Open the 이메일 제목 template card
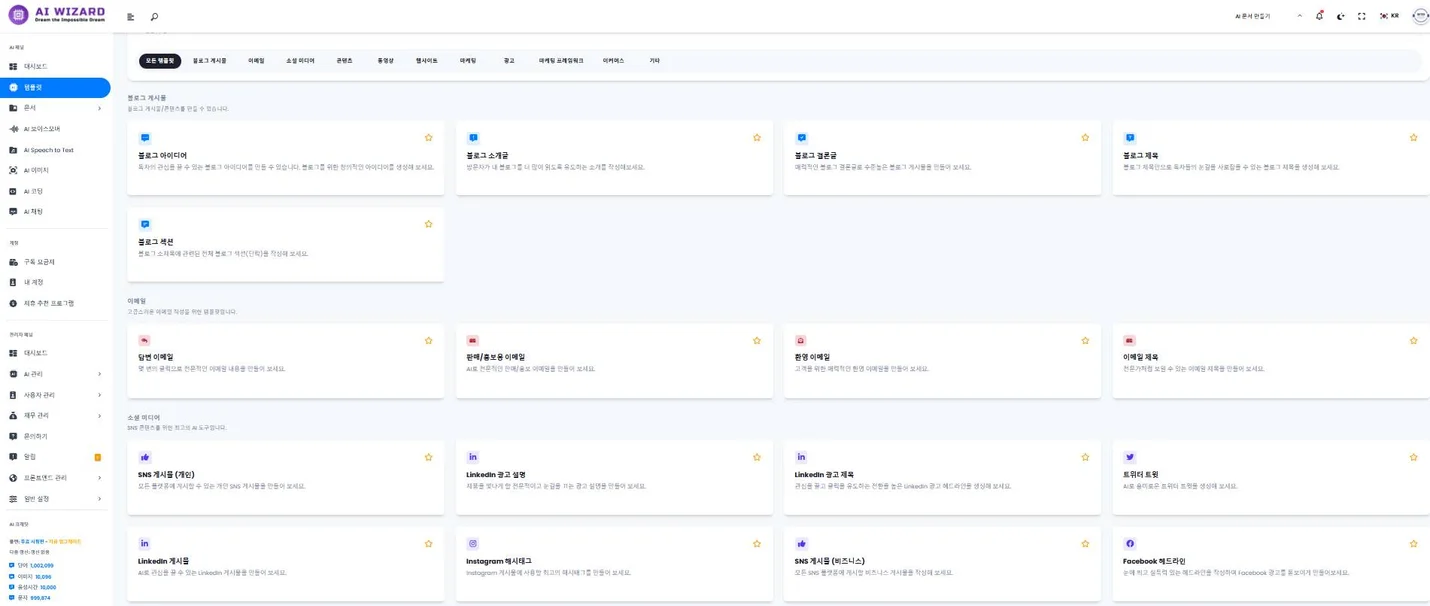The height and width of the screenshot is (606, 1430). 1271,361
